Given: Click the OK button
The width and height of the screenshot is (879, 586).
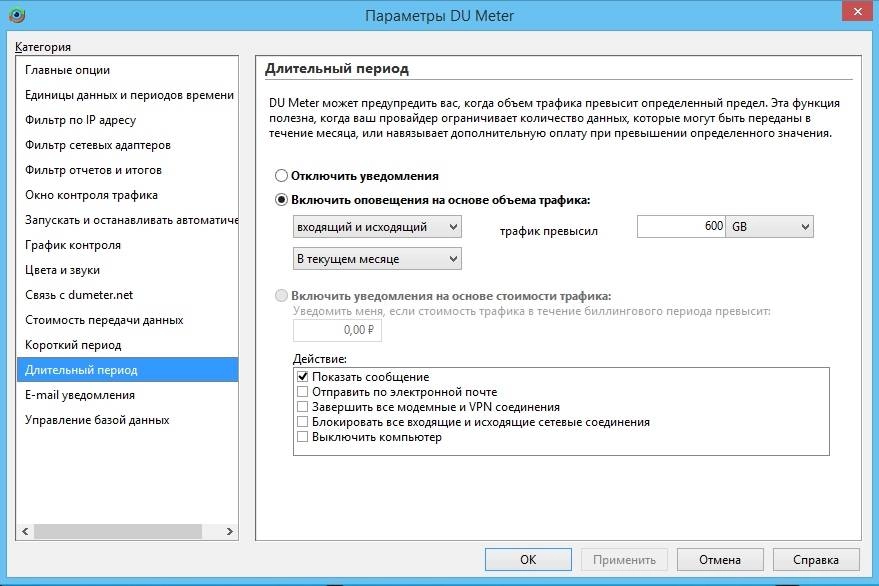Looking at the screenshot, I should (x=528, y=560).
